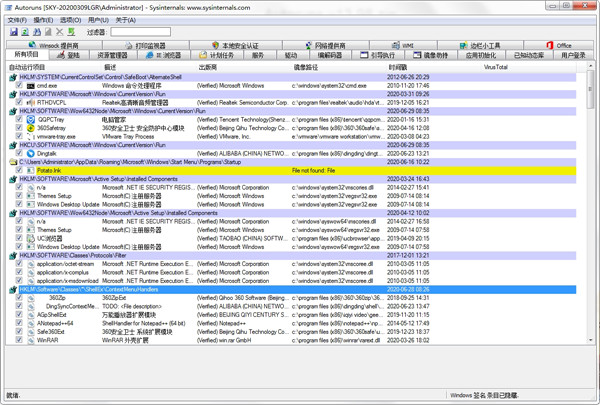Screen dimensions: 600x405
Task: Toggle the WinRAR context menu checkbox
Action: pos(19,339)
